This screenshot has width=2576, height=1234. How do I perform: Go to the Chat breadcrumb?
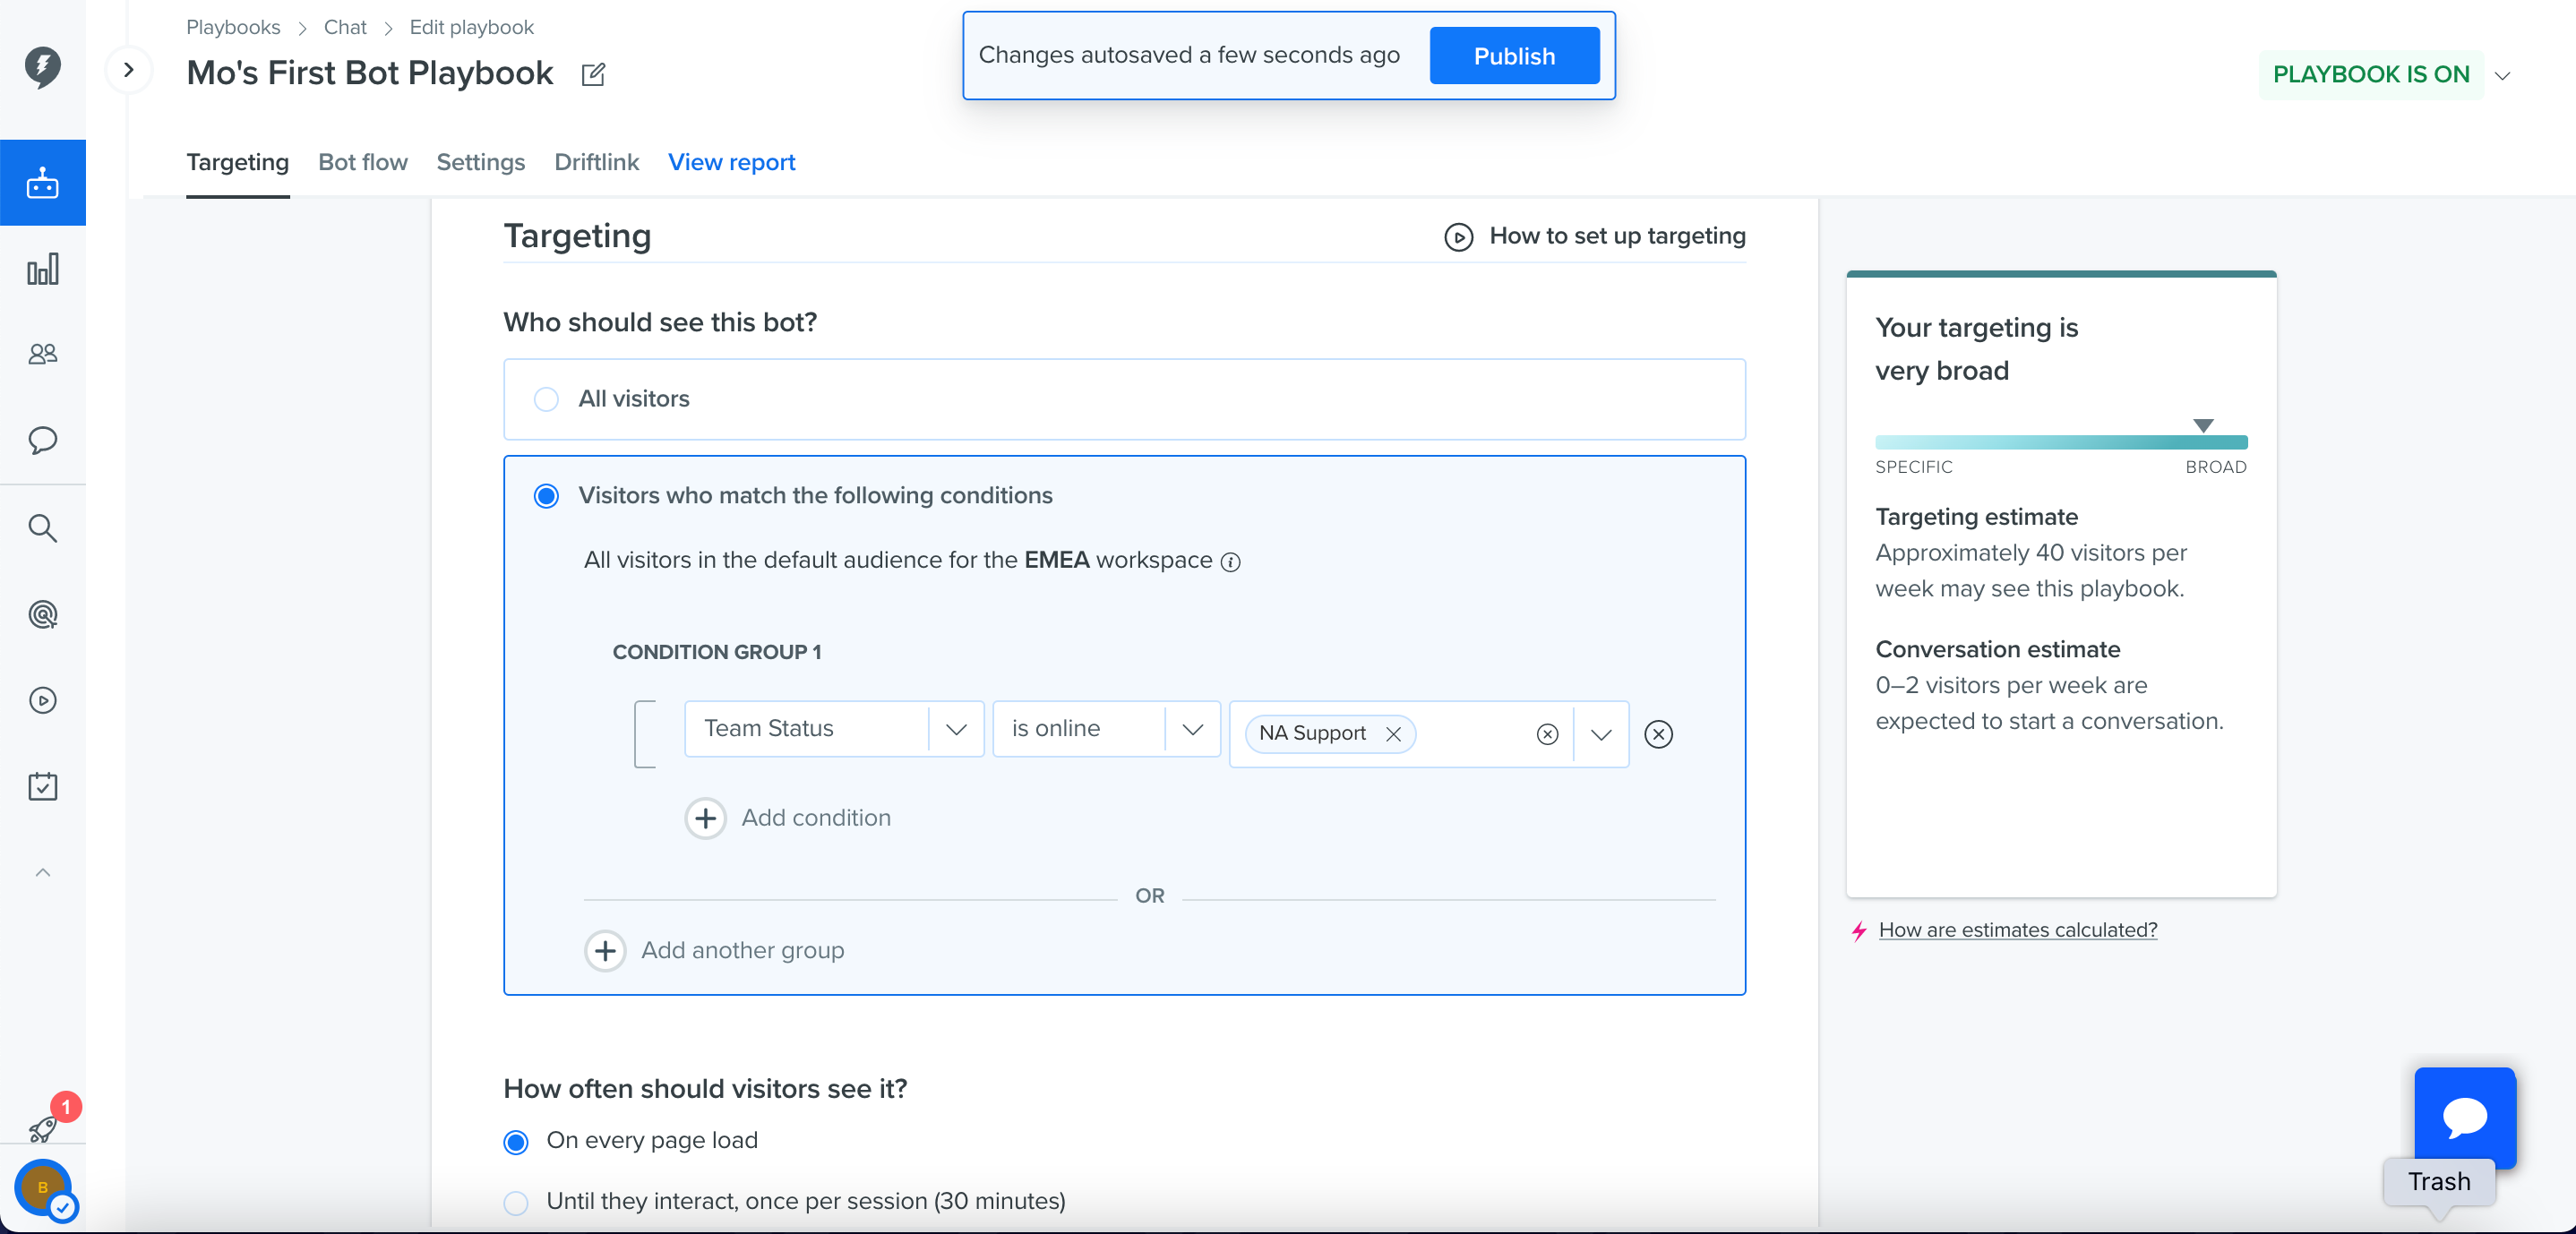(x=345, y=27)
